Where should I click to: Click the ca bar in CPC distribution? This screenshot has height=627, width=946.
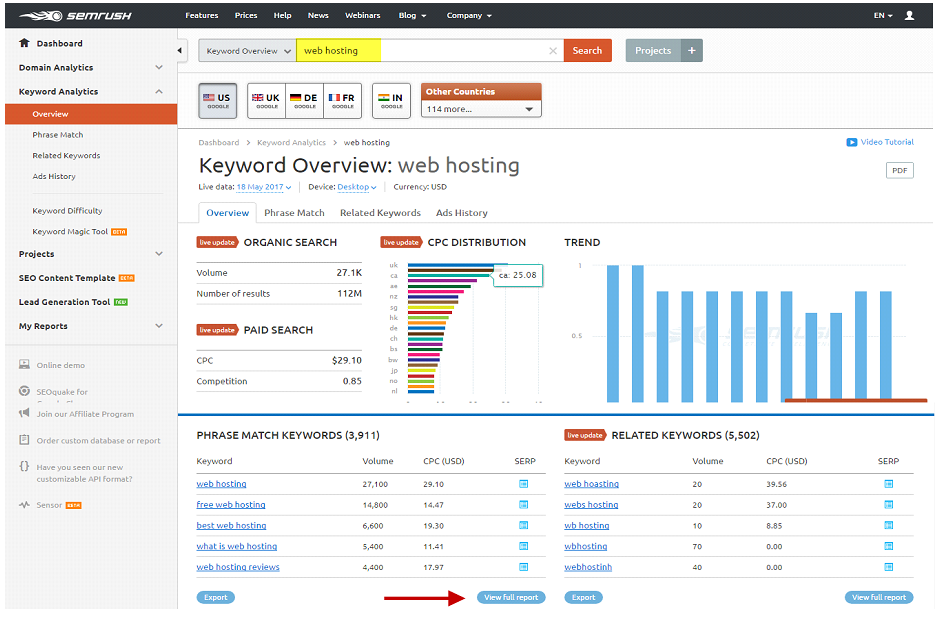(x=450, y=275)
